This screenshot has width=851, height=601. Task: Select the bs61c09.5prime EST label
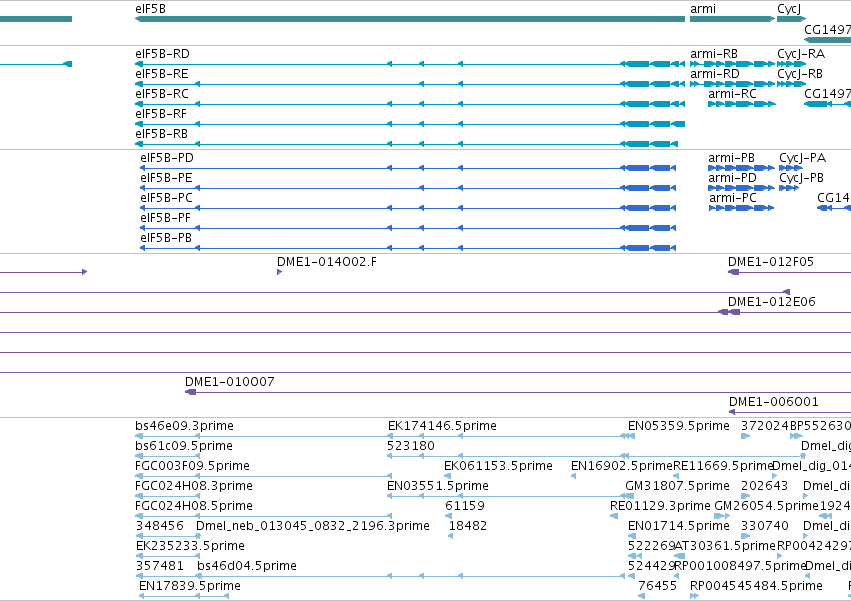(184, 446)
